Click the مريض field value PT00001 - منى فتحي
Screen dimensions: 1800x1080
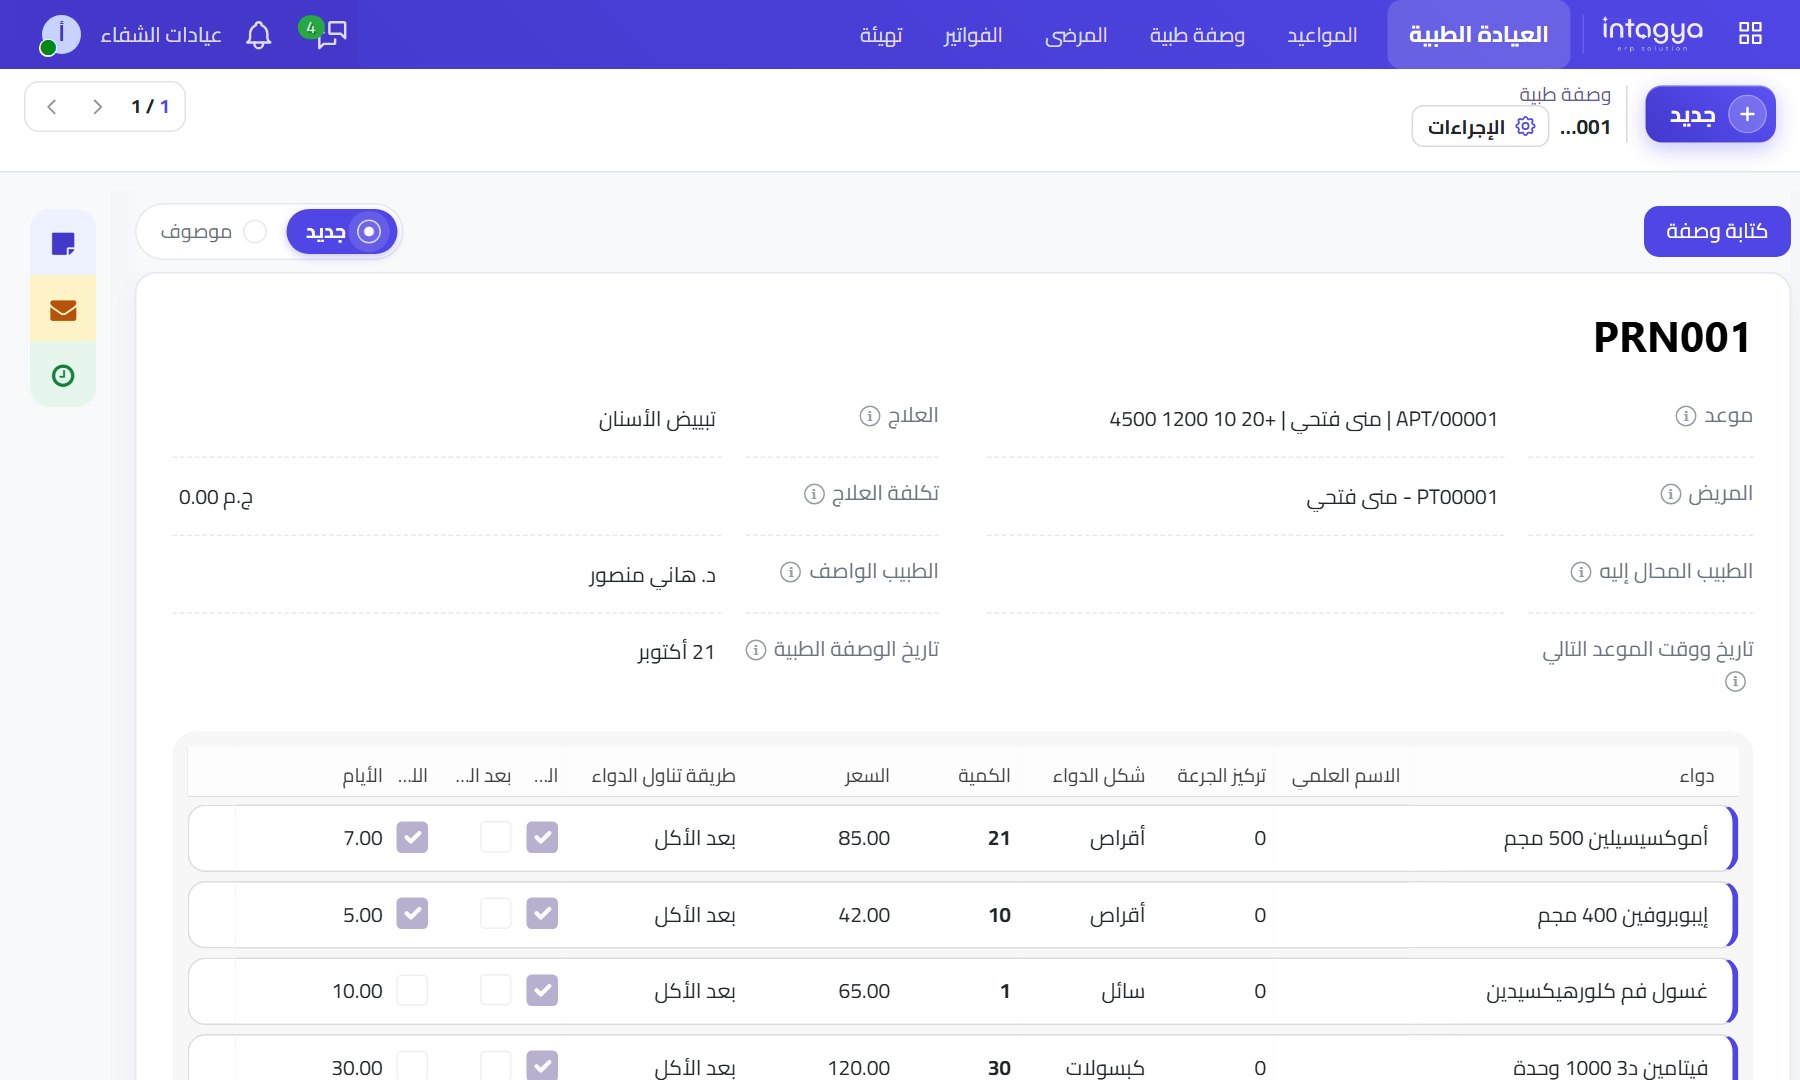click(1402, 497)
